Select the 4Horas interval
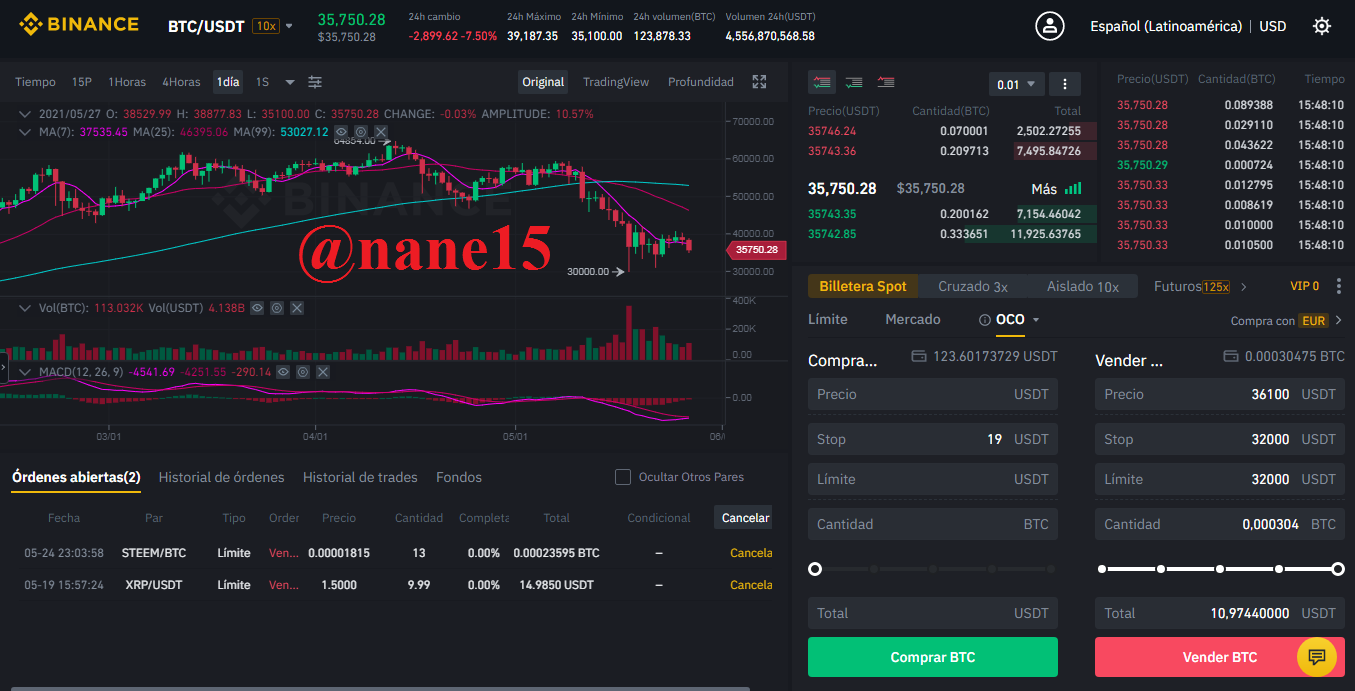This screenshot has height=691, width=1355. pos(181,82)
